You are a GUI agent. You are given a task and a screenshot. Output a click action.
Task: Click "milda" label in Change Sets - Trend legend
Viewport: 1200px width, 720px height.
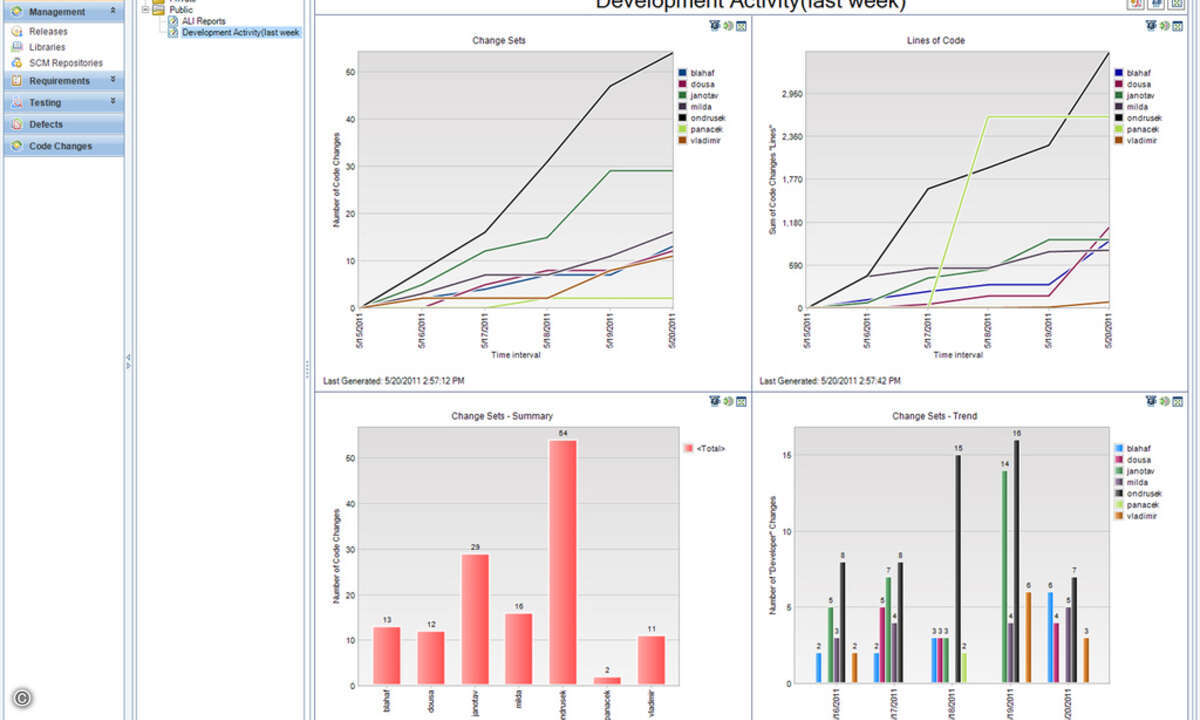click(1138, 482)
